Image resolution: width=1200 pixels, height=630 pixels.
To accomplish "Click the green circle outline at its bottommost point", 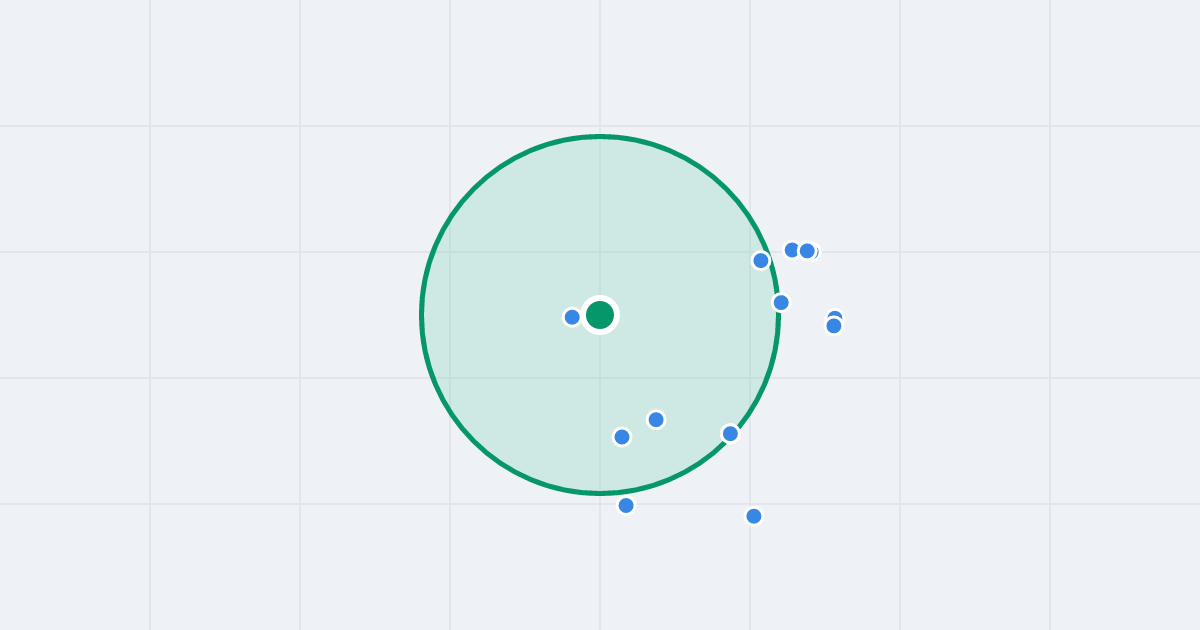I will [600, 493].
